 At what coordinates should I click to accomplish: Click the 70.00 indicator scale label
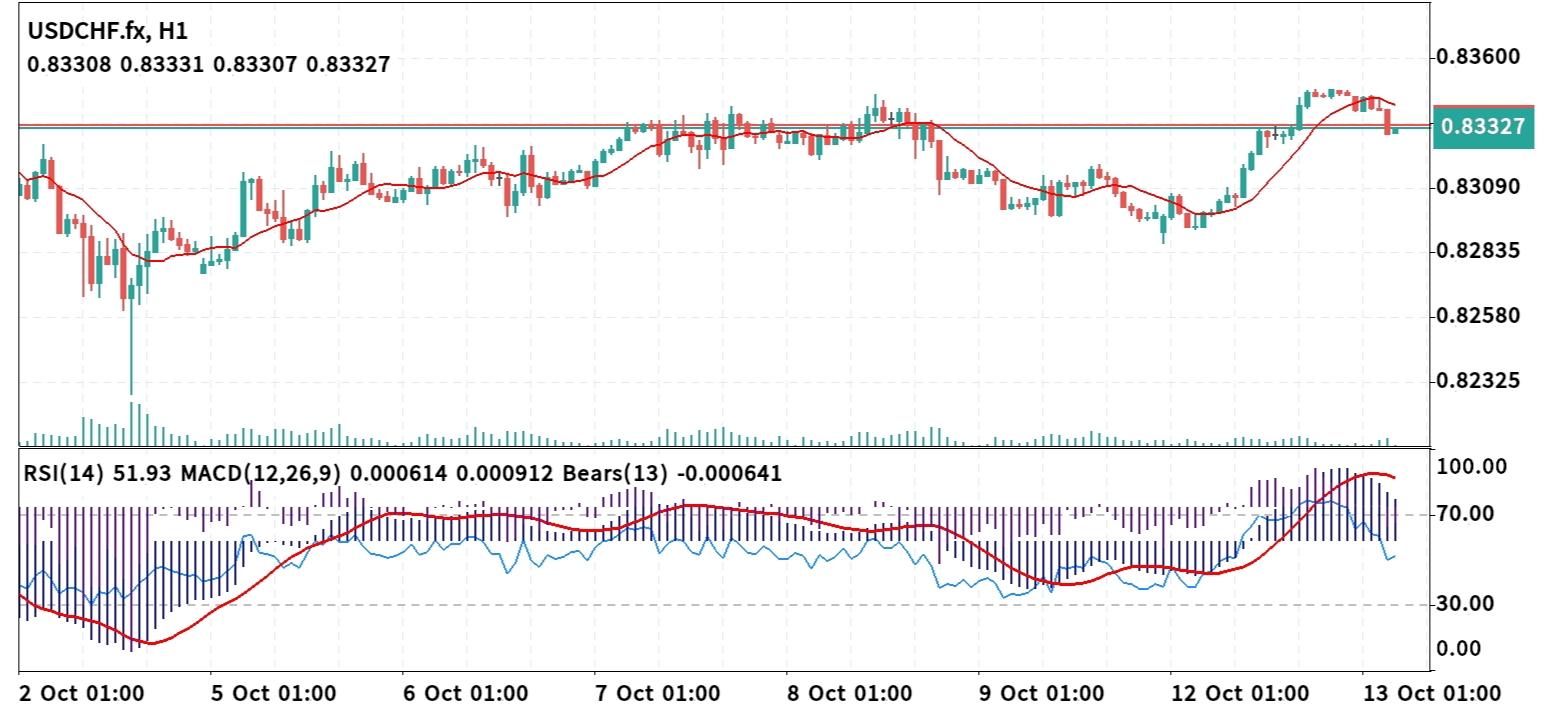point(1466,514)
